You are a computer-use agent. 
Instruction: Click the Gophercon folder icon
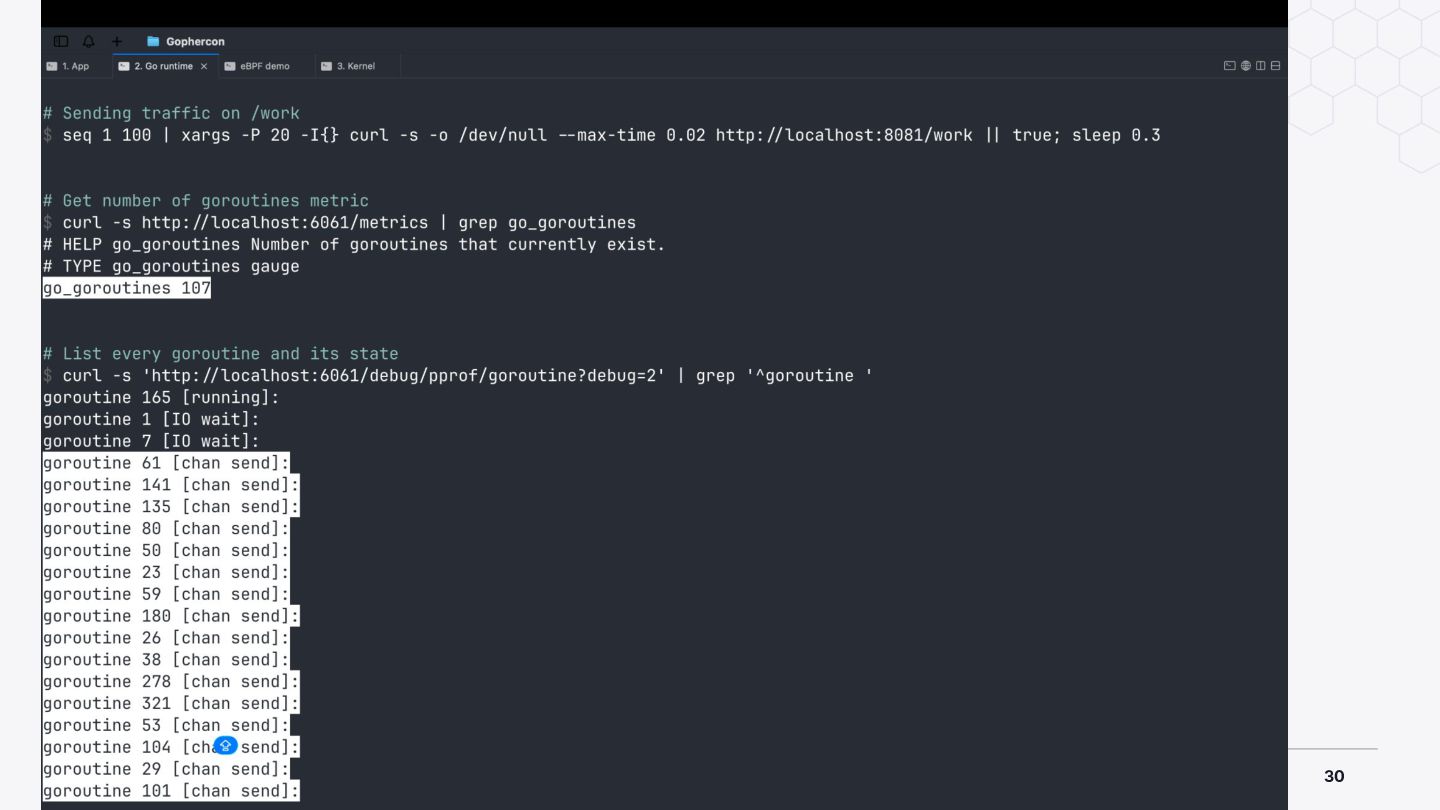[x=153, y=41]
